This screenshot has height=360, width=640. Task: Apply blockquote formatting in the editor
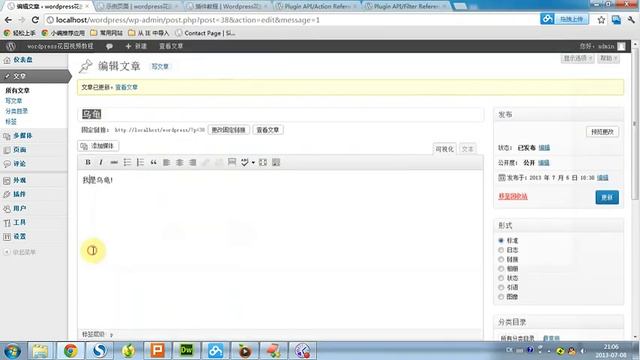coord(153,162)
